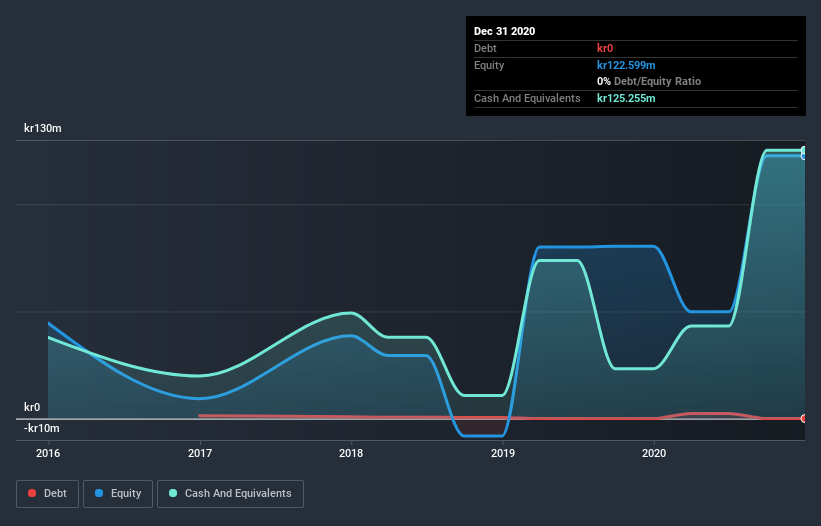Screen dimensions: 821x526
Task: Click the -kr10m y-axis label
Action: pos(42,428)
